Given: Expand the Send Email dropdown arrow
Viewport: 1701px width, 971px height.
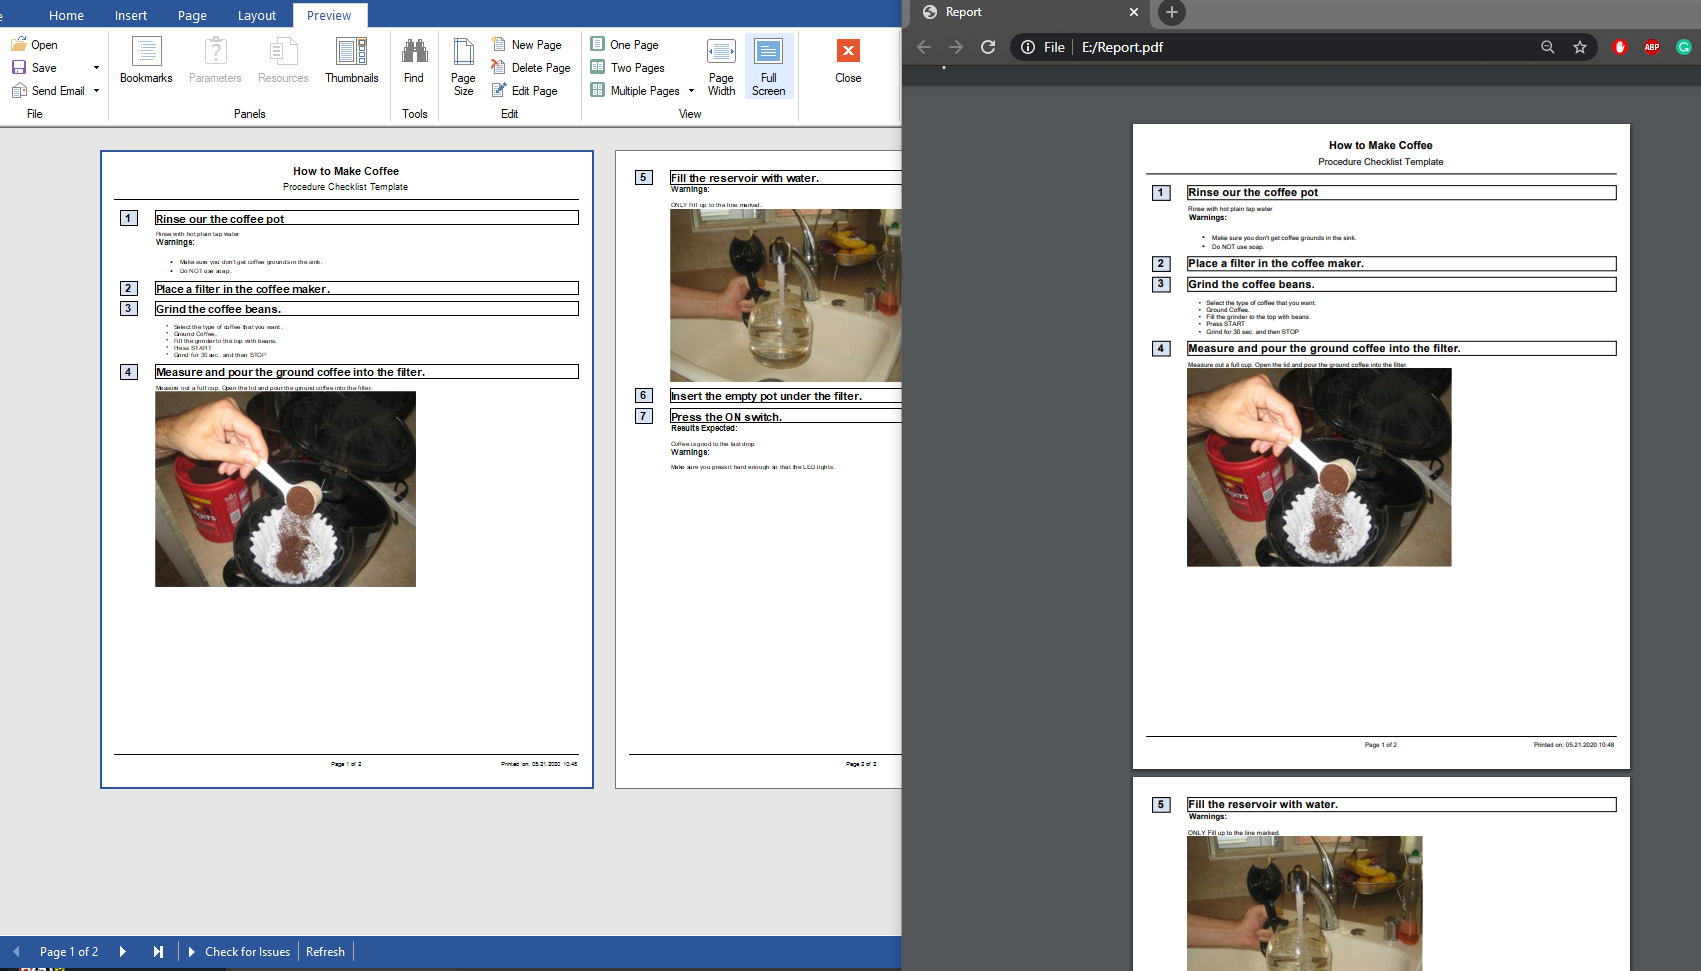Looking at the screenshot, I should [x=96, y=91].
